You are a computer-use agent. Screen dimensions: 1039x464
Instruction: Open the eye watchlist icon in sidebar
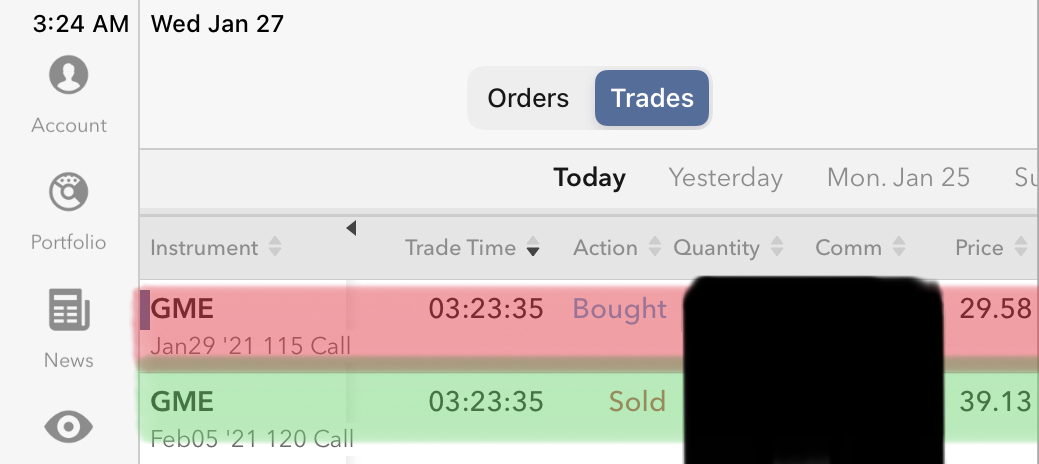click(68, 428)
